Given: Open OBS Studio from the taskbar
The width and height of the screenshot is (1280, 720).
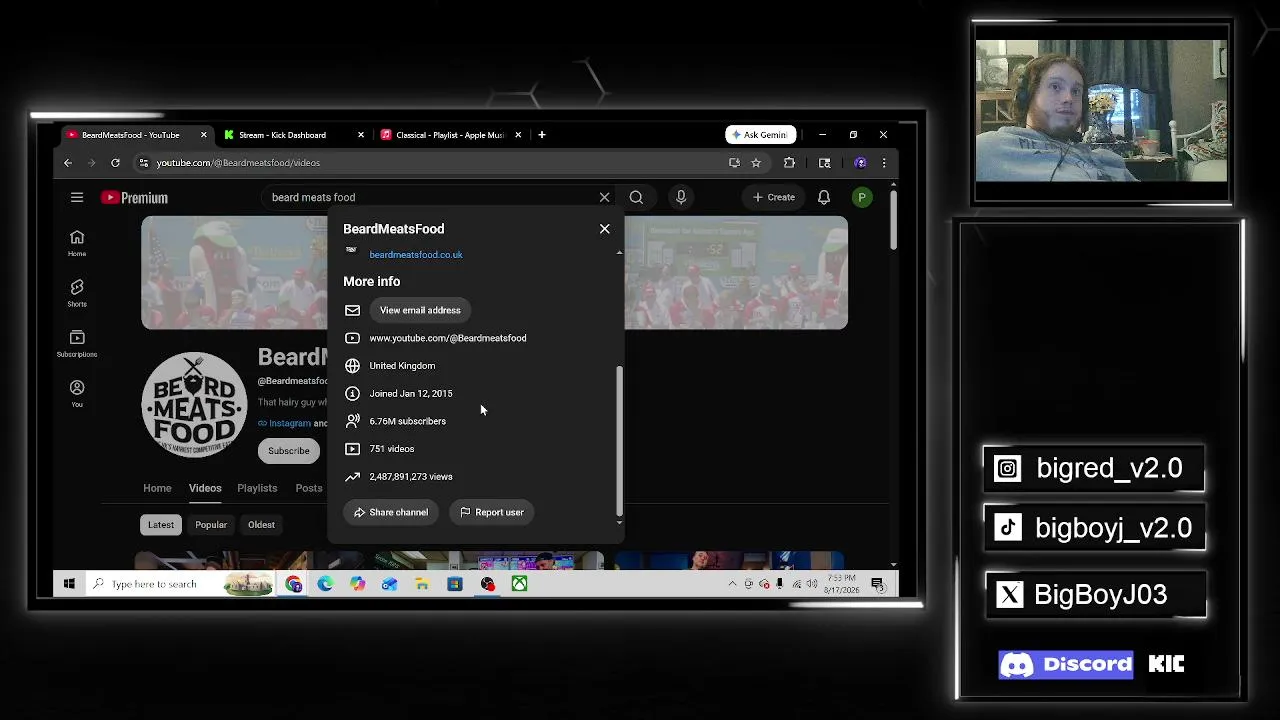Looking at the screenshot, I should pyautogui.click(x=488, y=584).
